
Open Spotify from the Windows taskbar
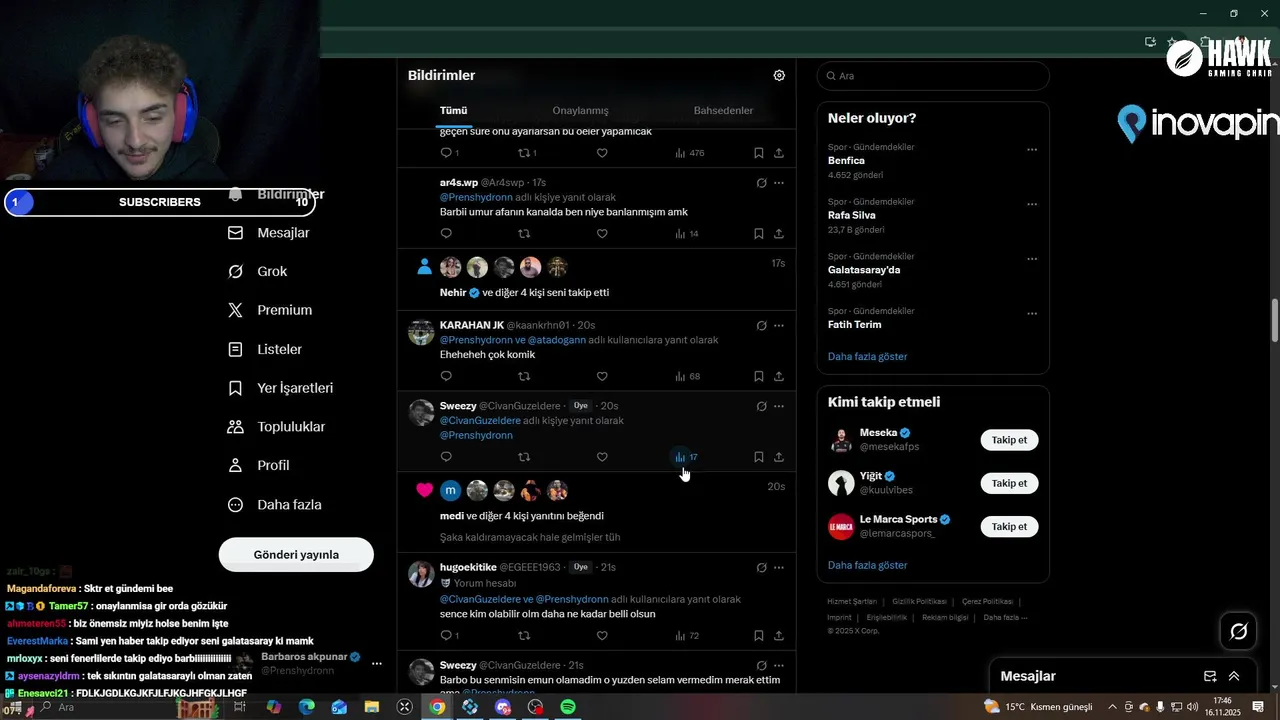pyautogui.click(x=568, y=707)
